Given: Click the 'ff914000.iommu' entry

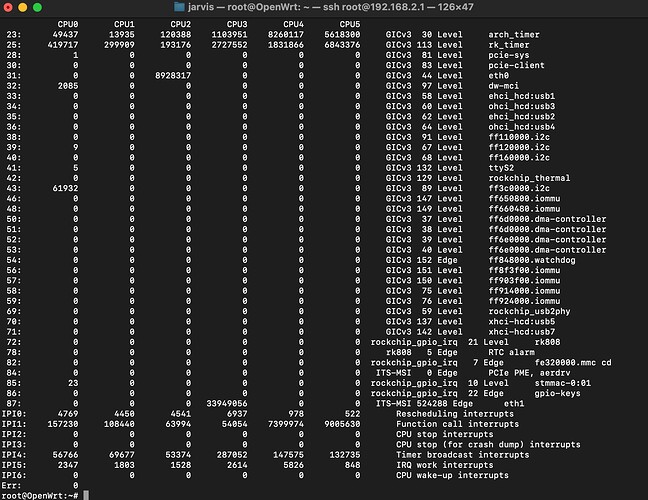Looking at the screenshot, I should click(524, 291).
